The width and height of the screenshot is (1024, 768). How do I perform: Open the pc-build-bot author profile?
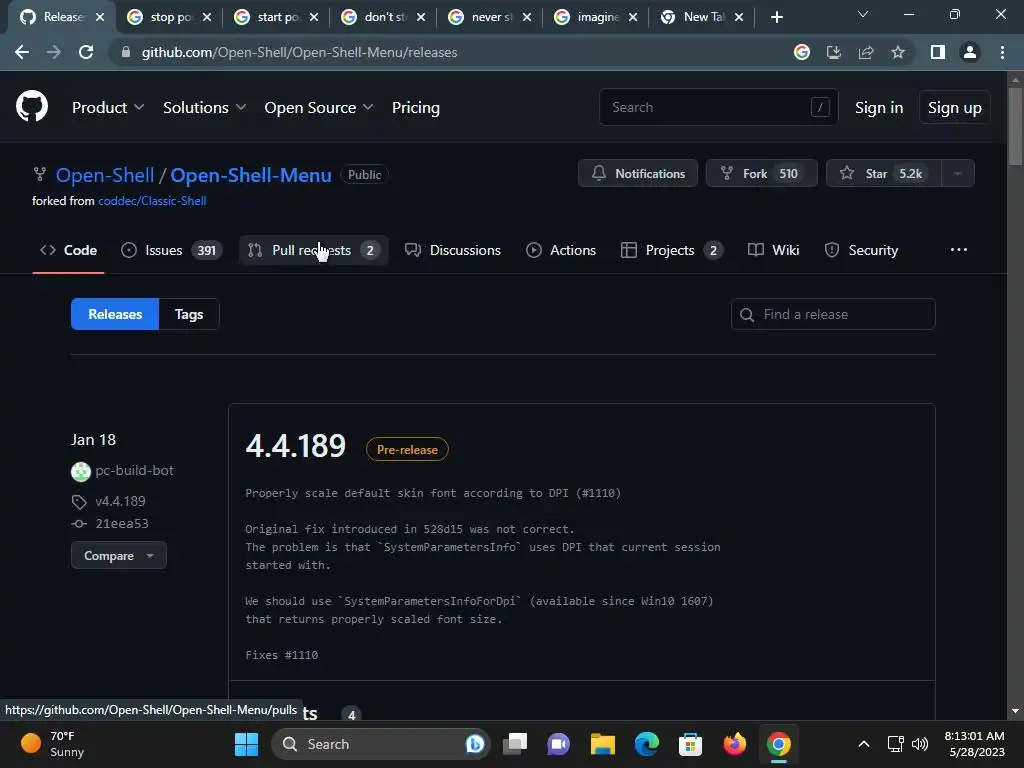pyautogui.click(x=135, y=470)
